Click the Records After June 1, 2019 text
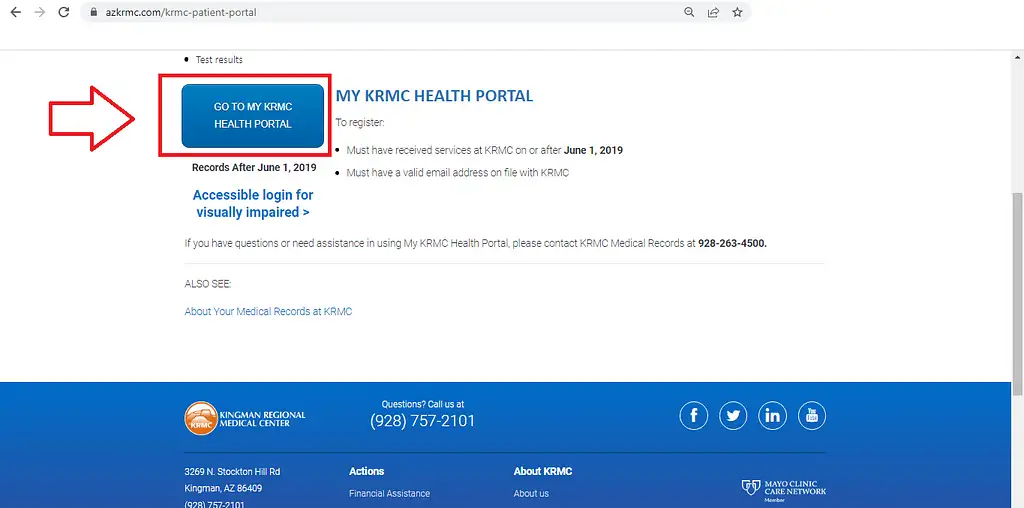Viewport: 1024px width, 508px height. click(254, 168)
